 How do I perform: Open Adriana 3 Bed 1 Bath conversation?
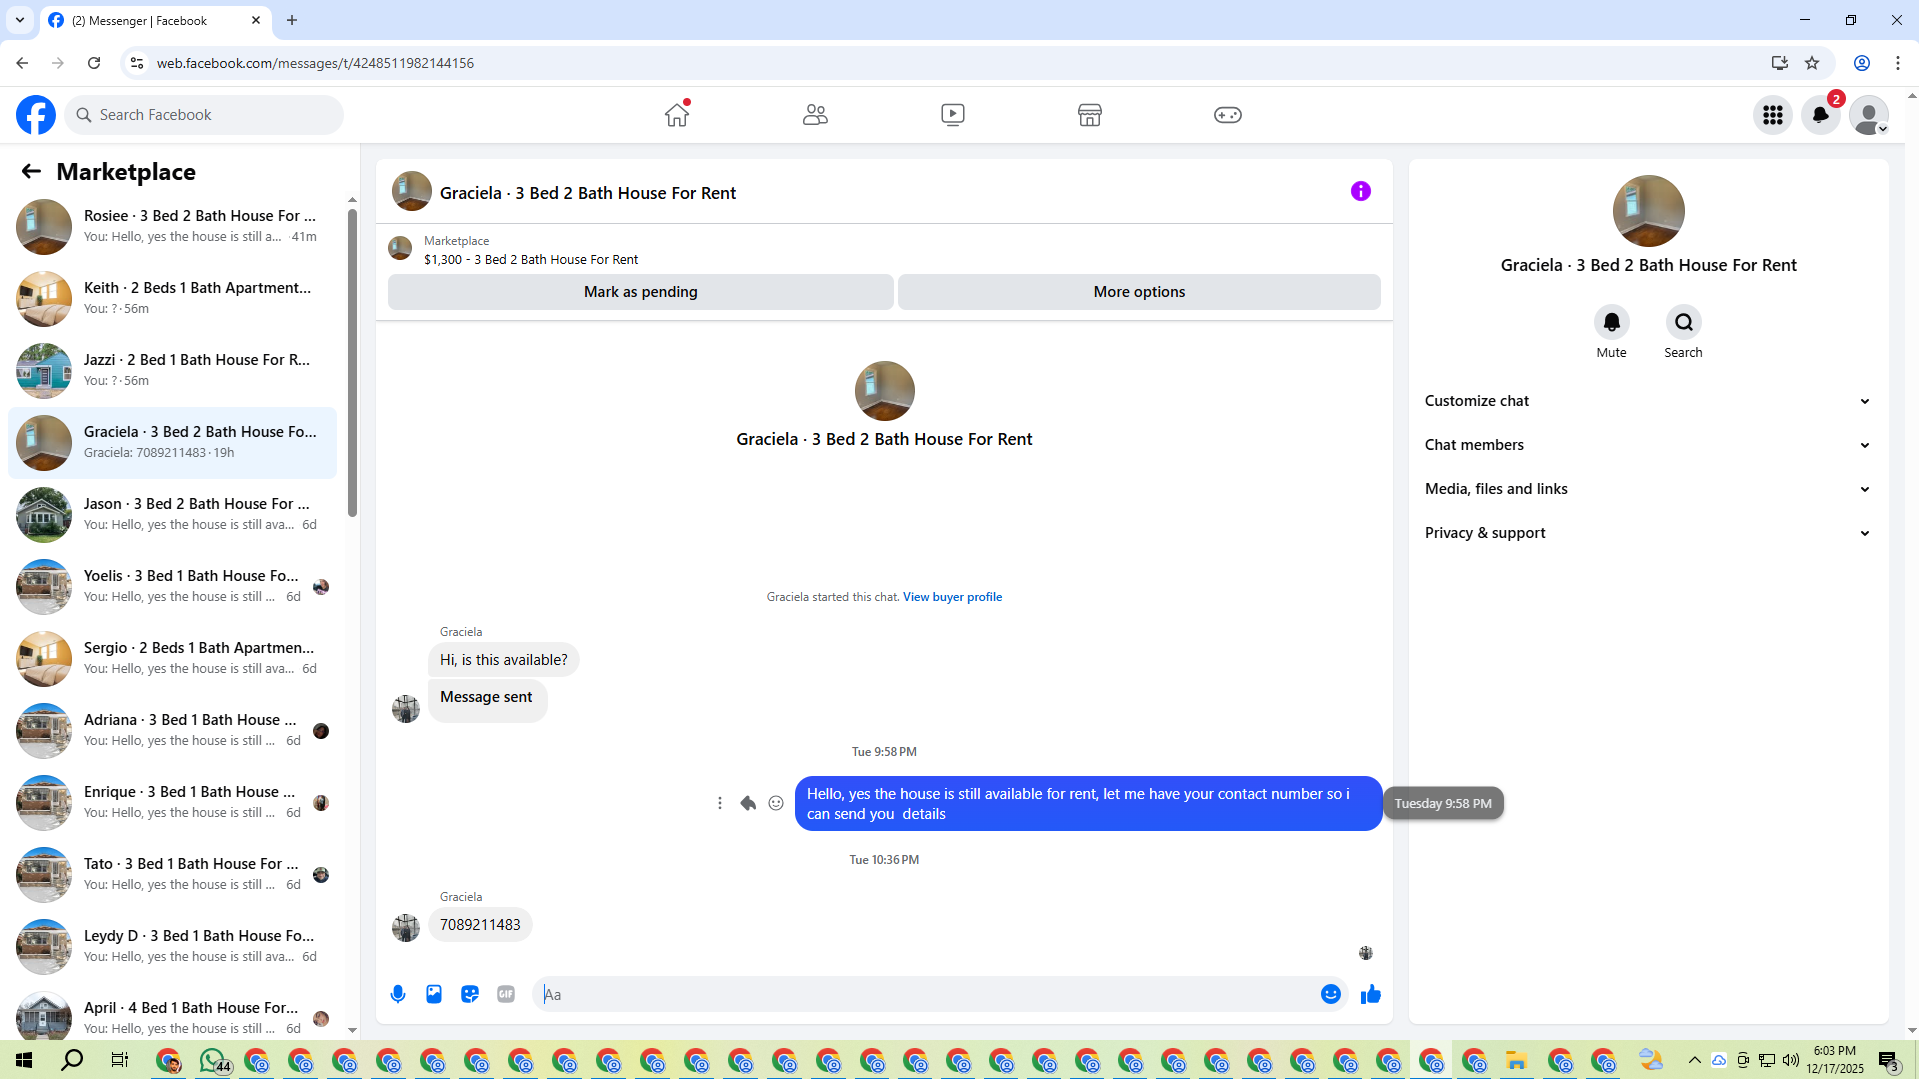click(x=172, y=731)
